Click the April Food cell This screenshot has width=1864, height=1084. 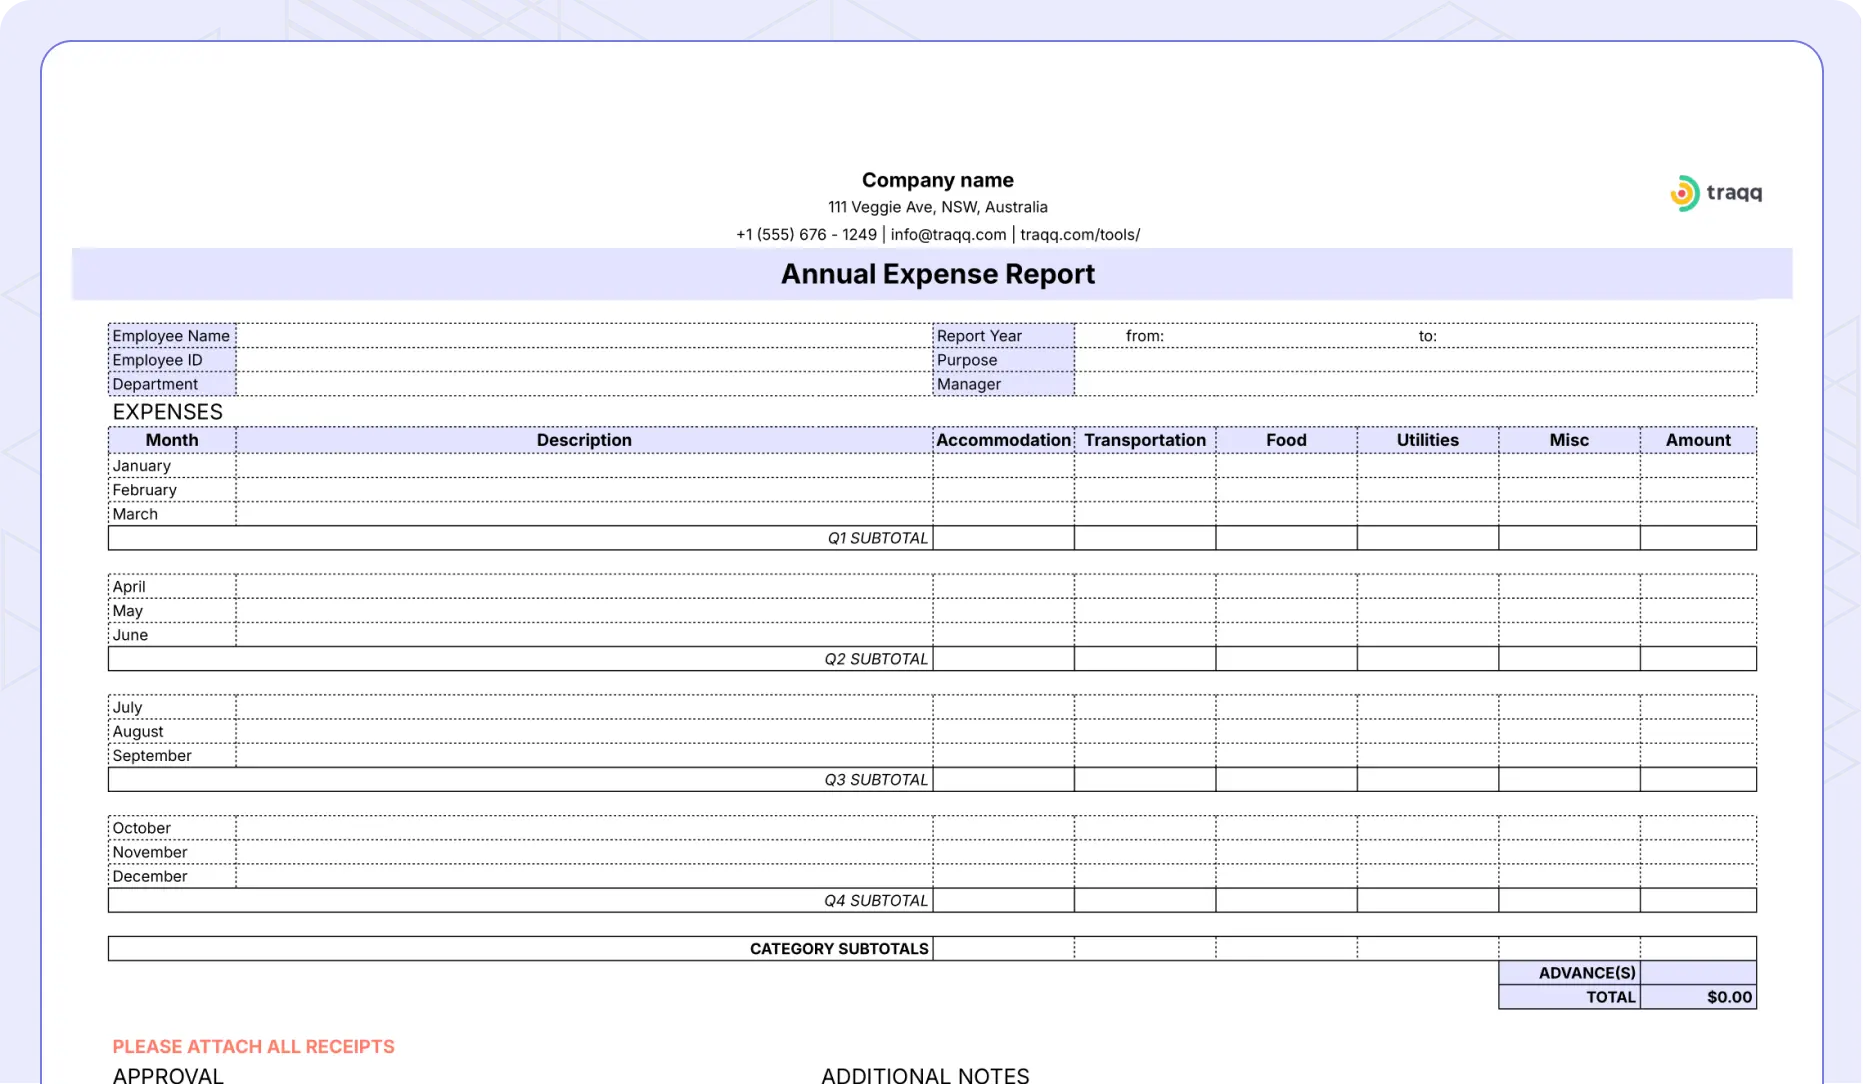click(x=1286, y=587)
